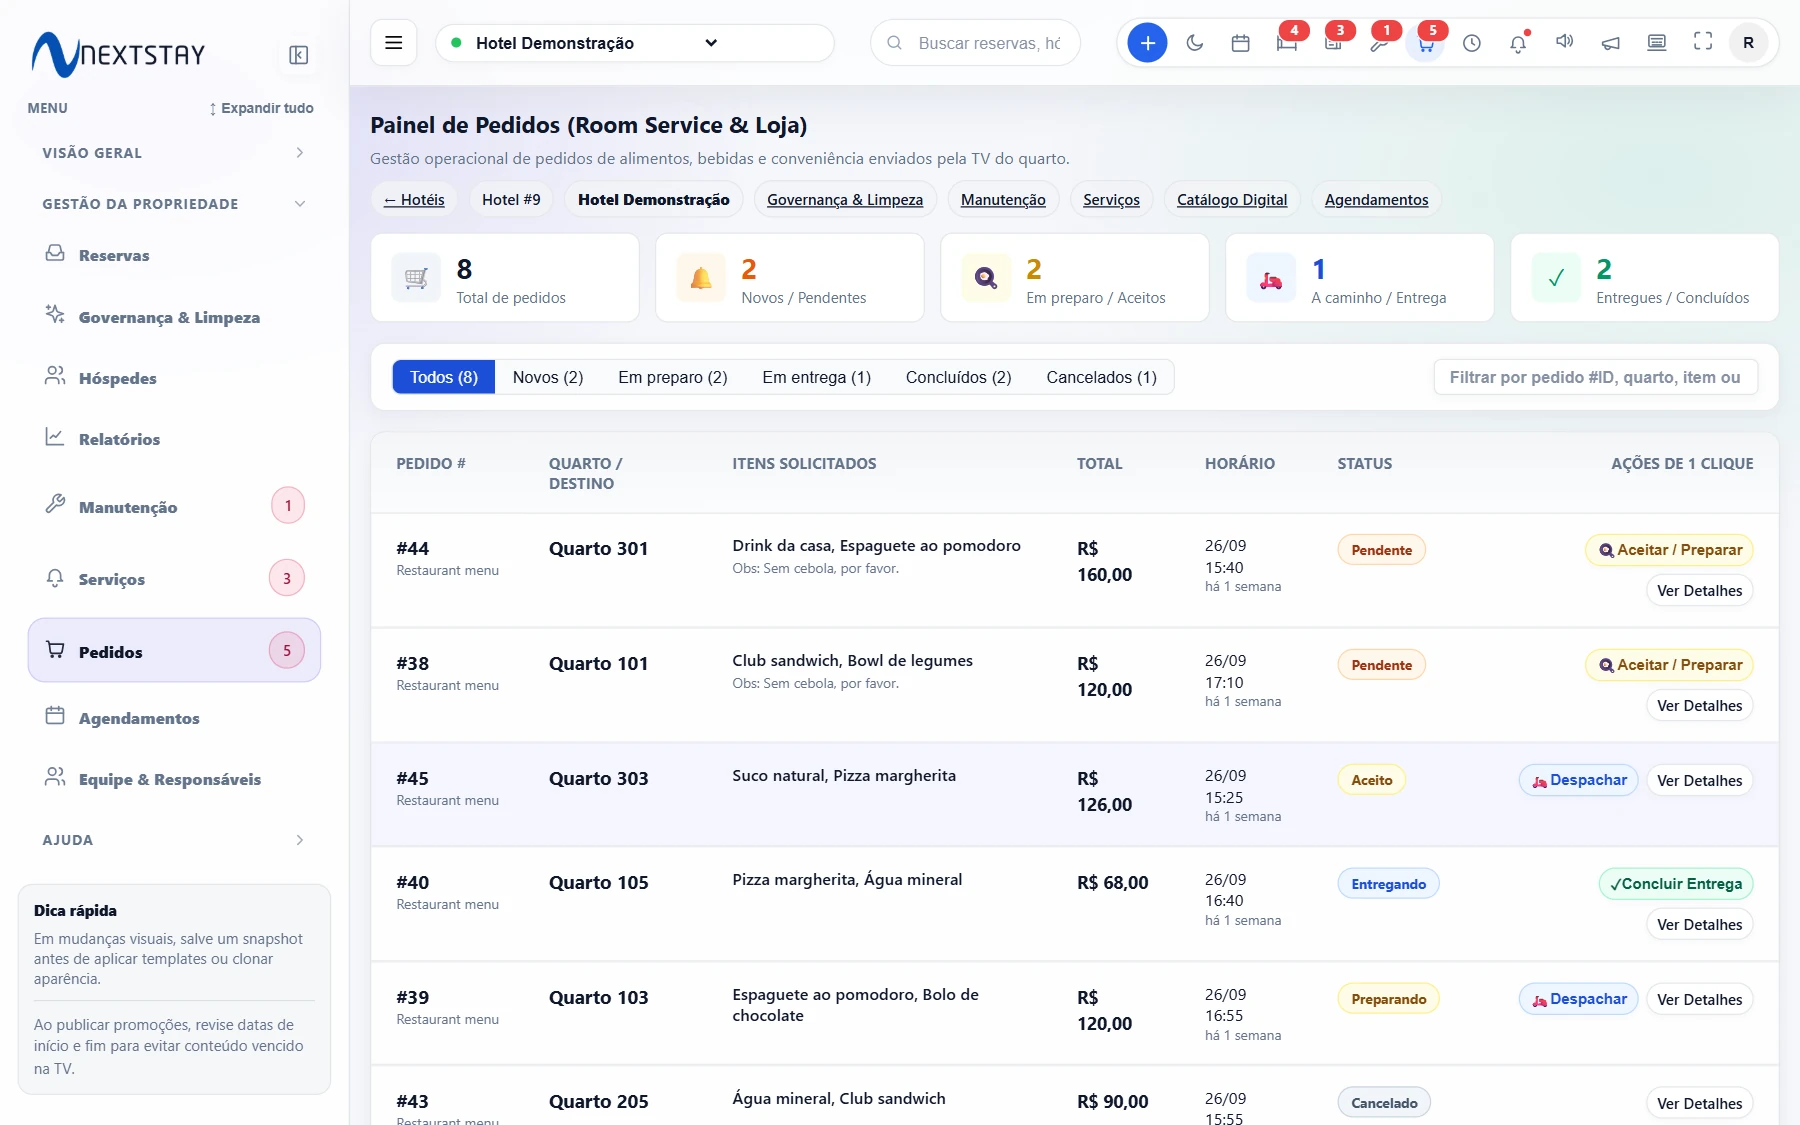Click the megaphone announcements icon
The image size is (1800, 1125).
[x=1610, y=43]
